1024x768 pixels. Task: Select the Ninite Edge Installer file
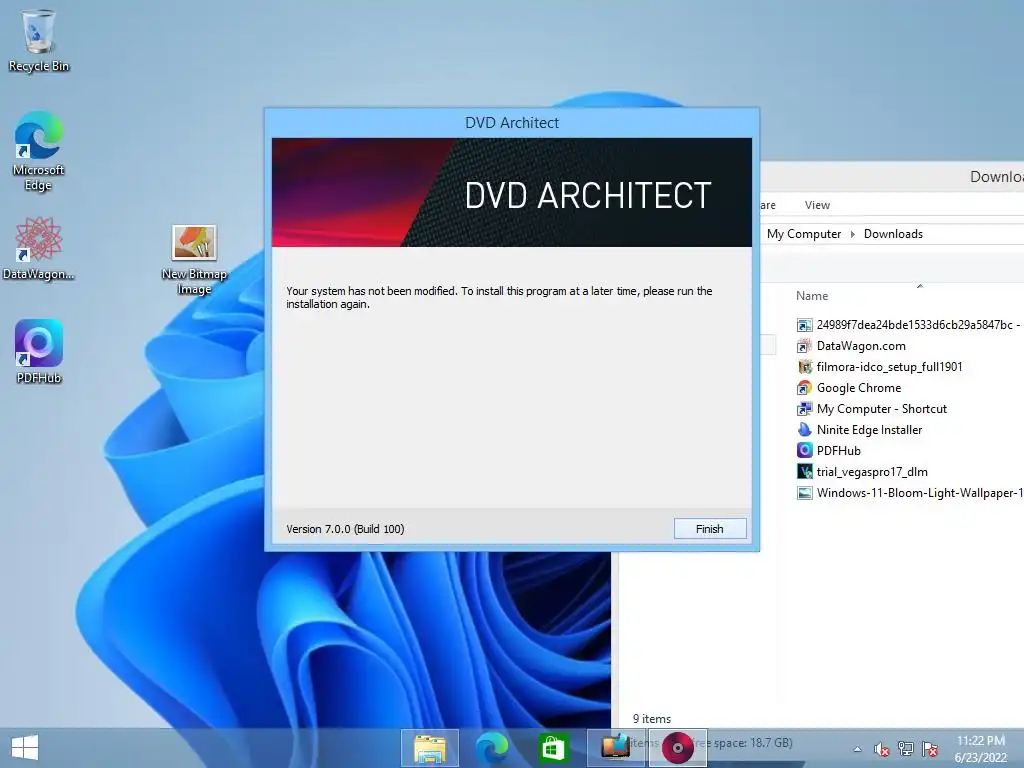coord(859,429)
